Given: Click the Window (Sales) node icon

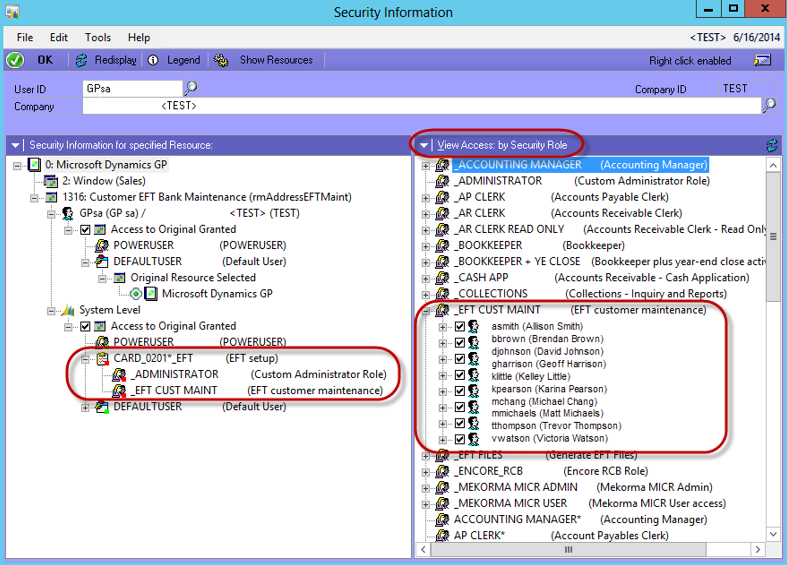Looking at the screenshot, I should [x=51, y=181].
